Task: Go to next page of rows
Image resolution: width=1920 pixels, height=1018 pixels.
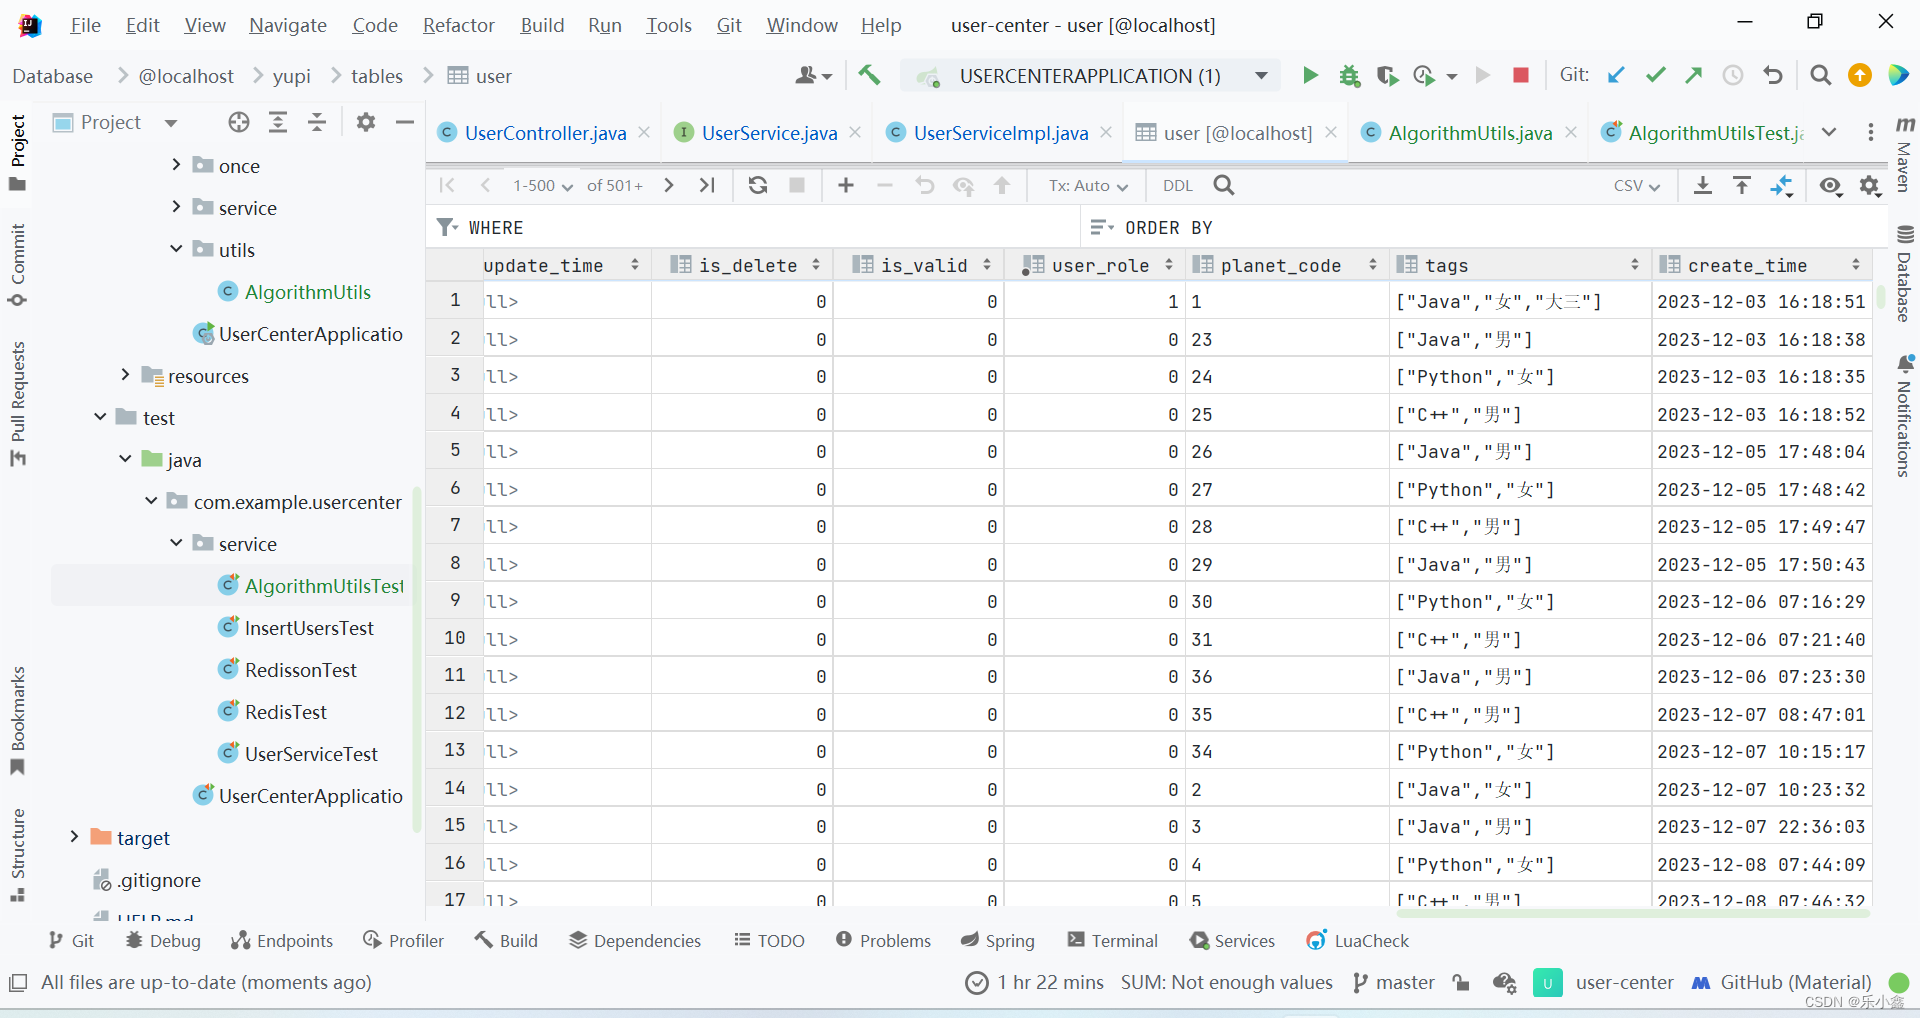Action: click(x=669, y=185)
